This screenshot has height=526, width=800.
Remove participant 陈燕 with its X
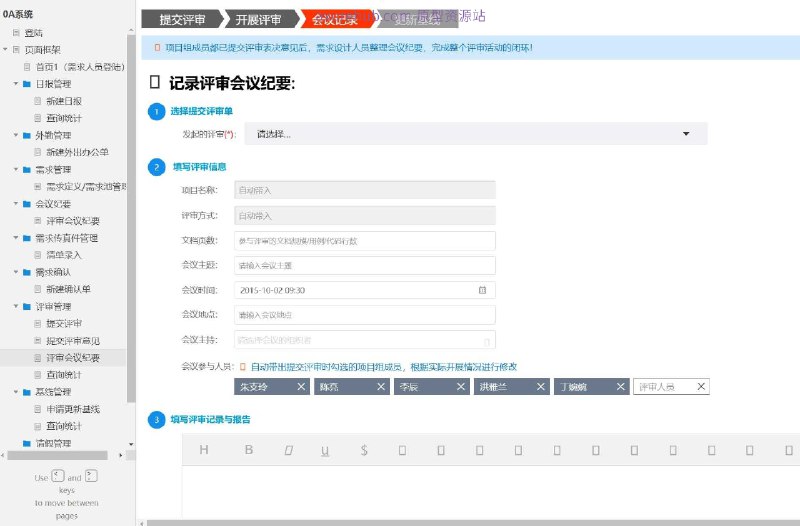pyautogui.click(x=381, y=387)
